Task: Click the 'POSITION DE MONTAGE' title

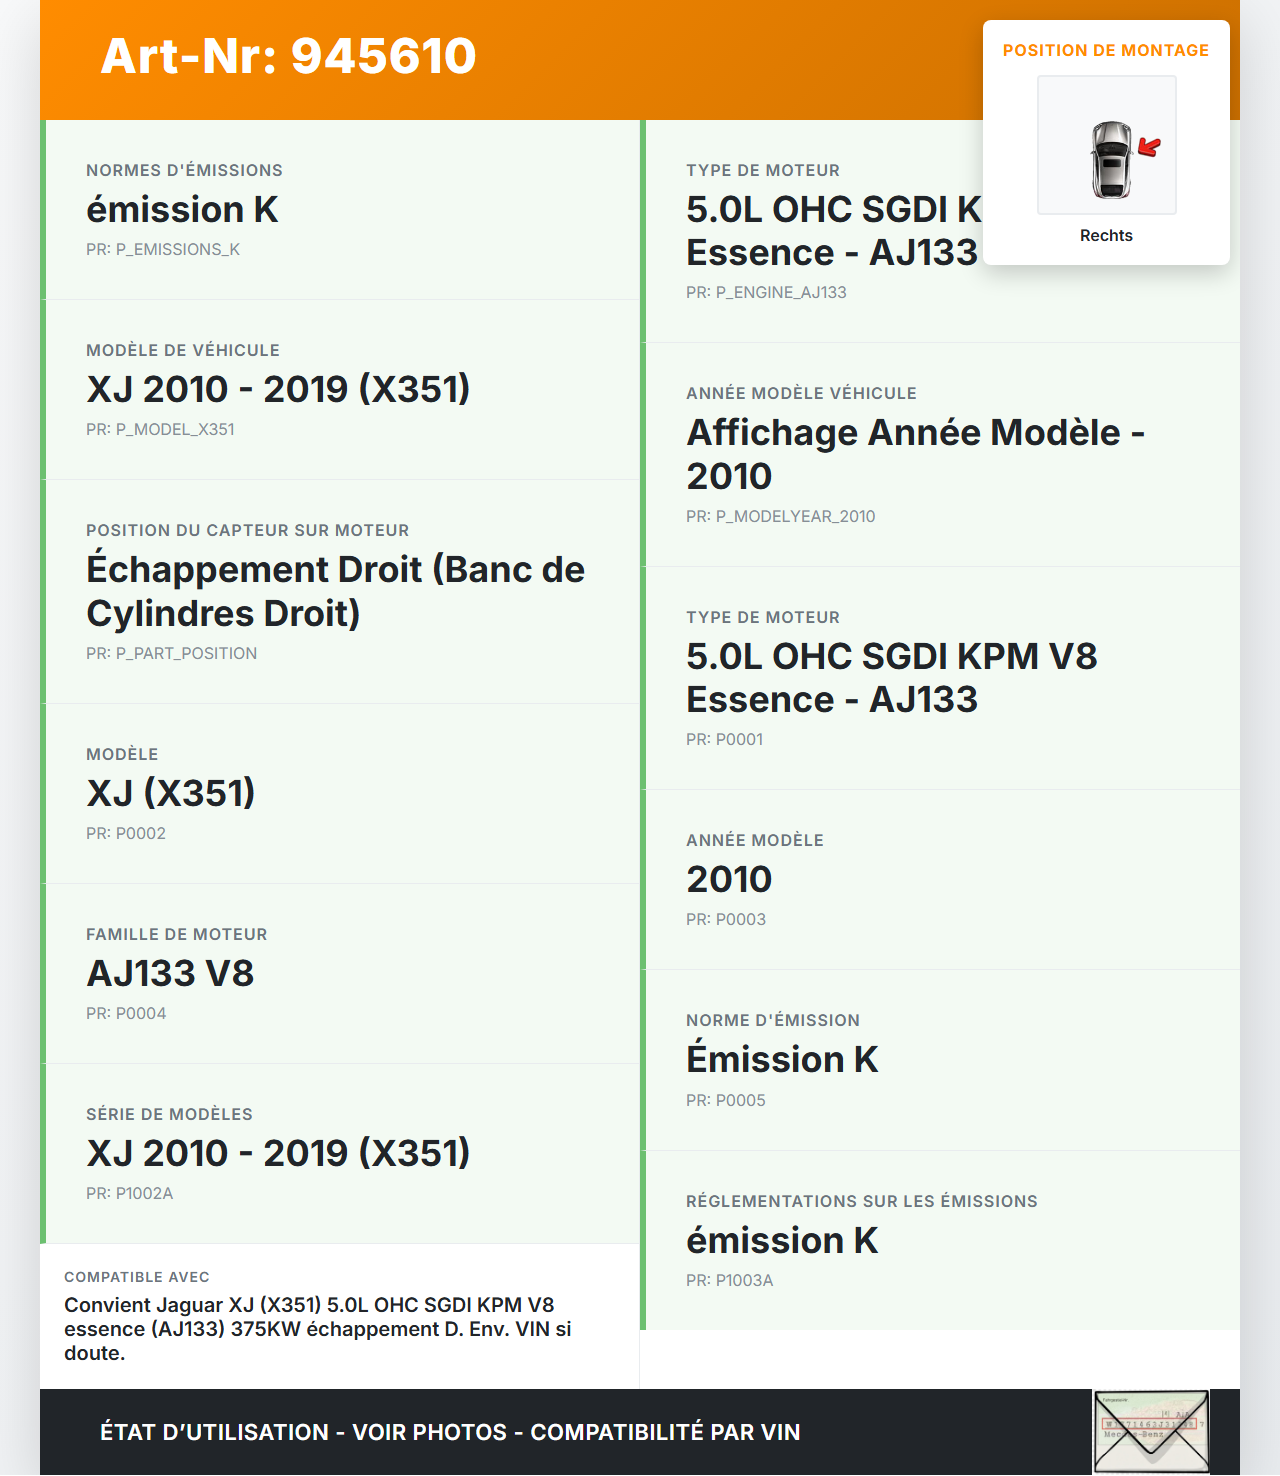Action: (1106, 50)
